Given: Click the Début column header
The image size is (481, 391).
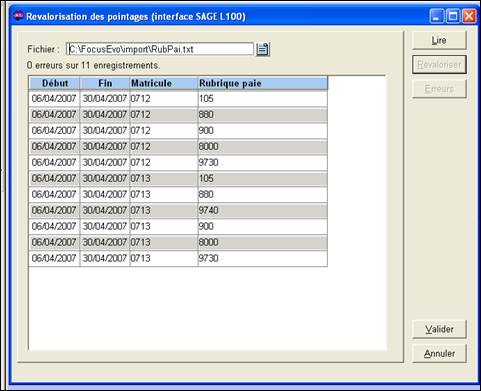Looking at the screenshot, I should coord(54,83).
